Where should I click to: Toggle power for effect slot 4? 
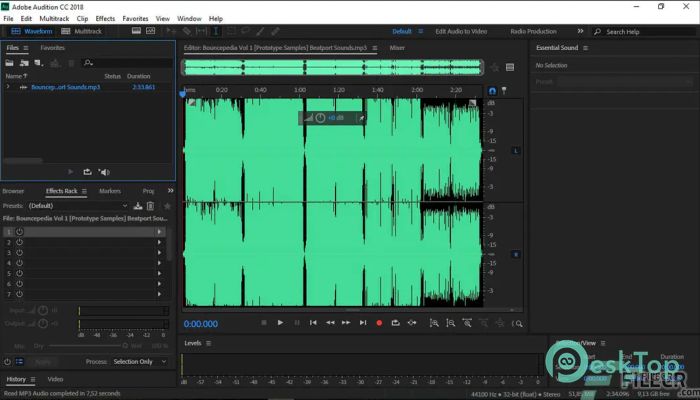tap(20, 263)
